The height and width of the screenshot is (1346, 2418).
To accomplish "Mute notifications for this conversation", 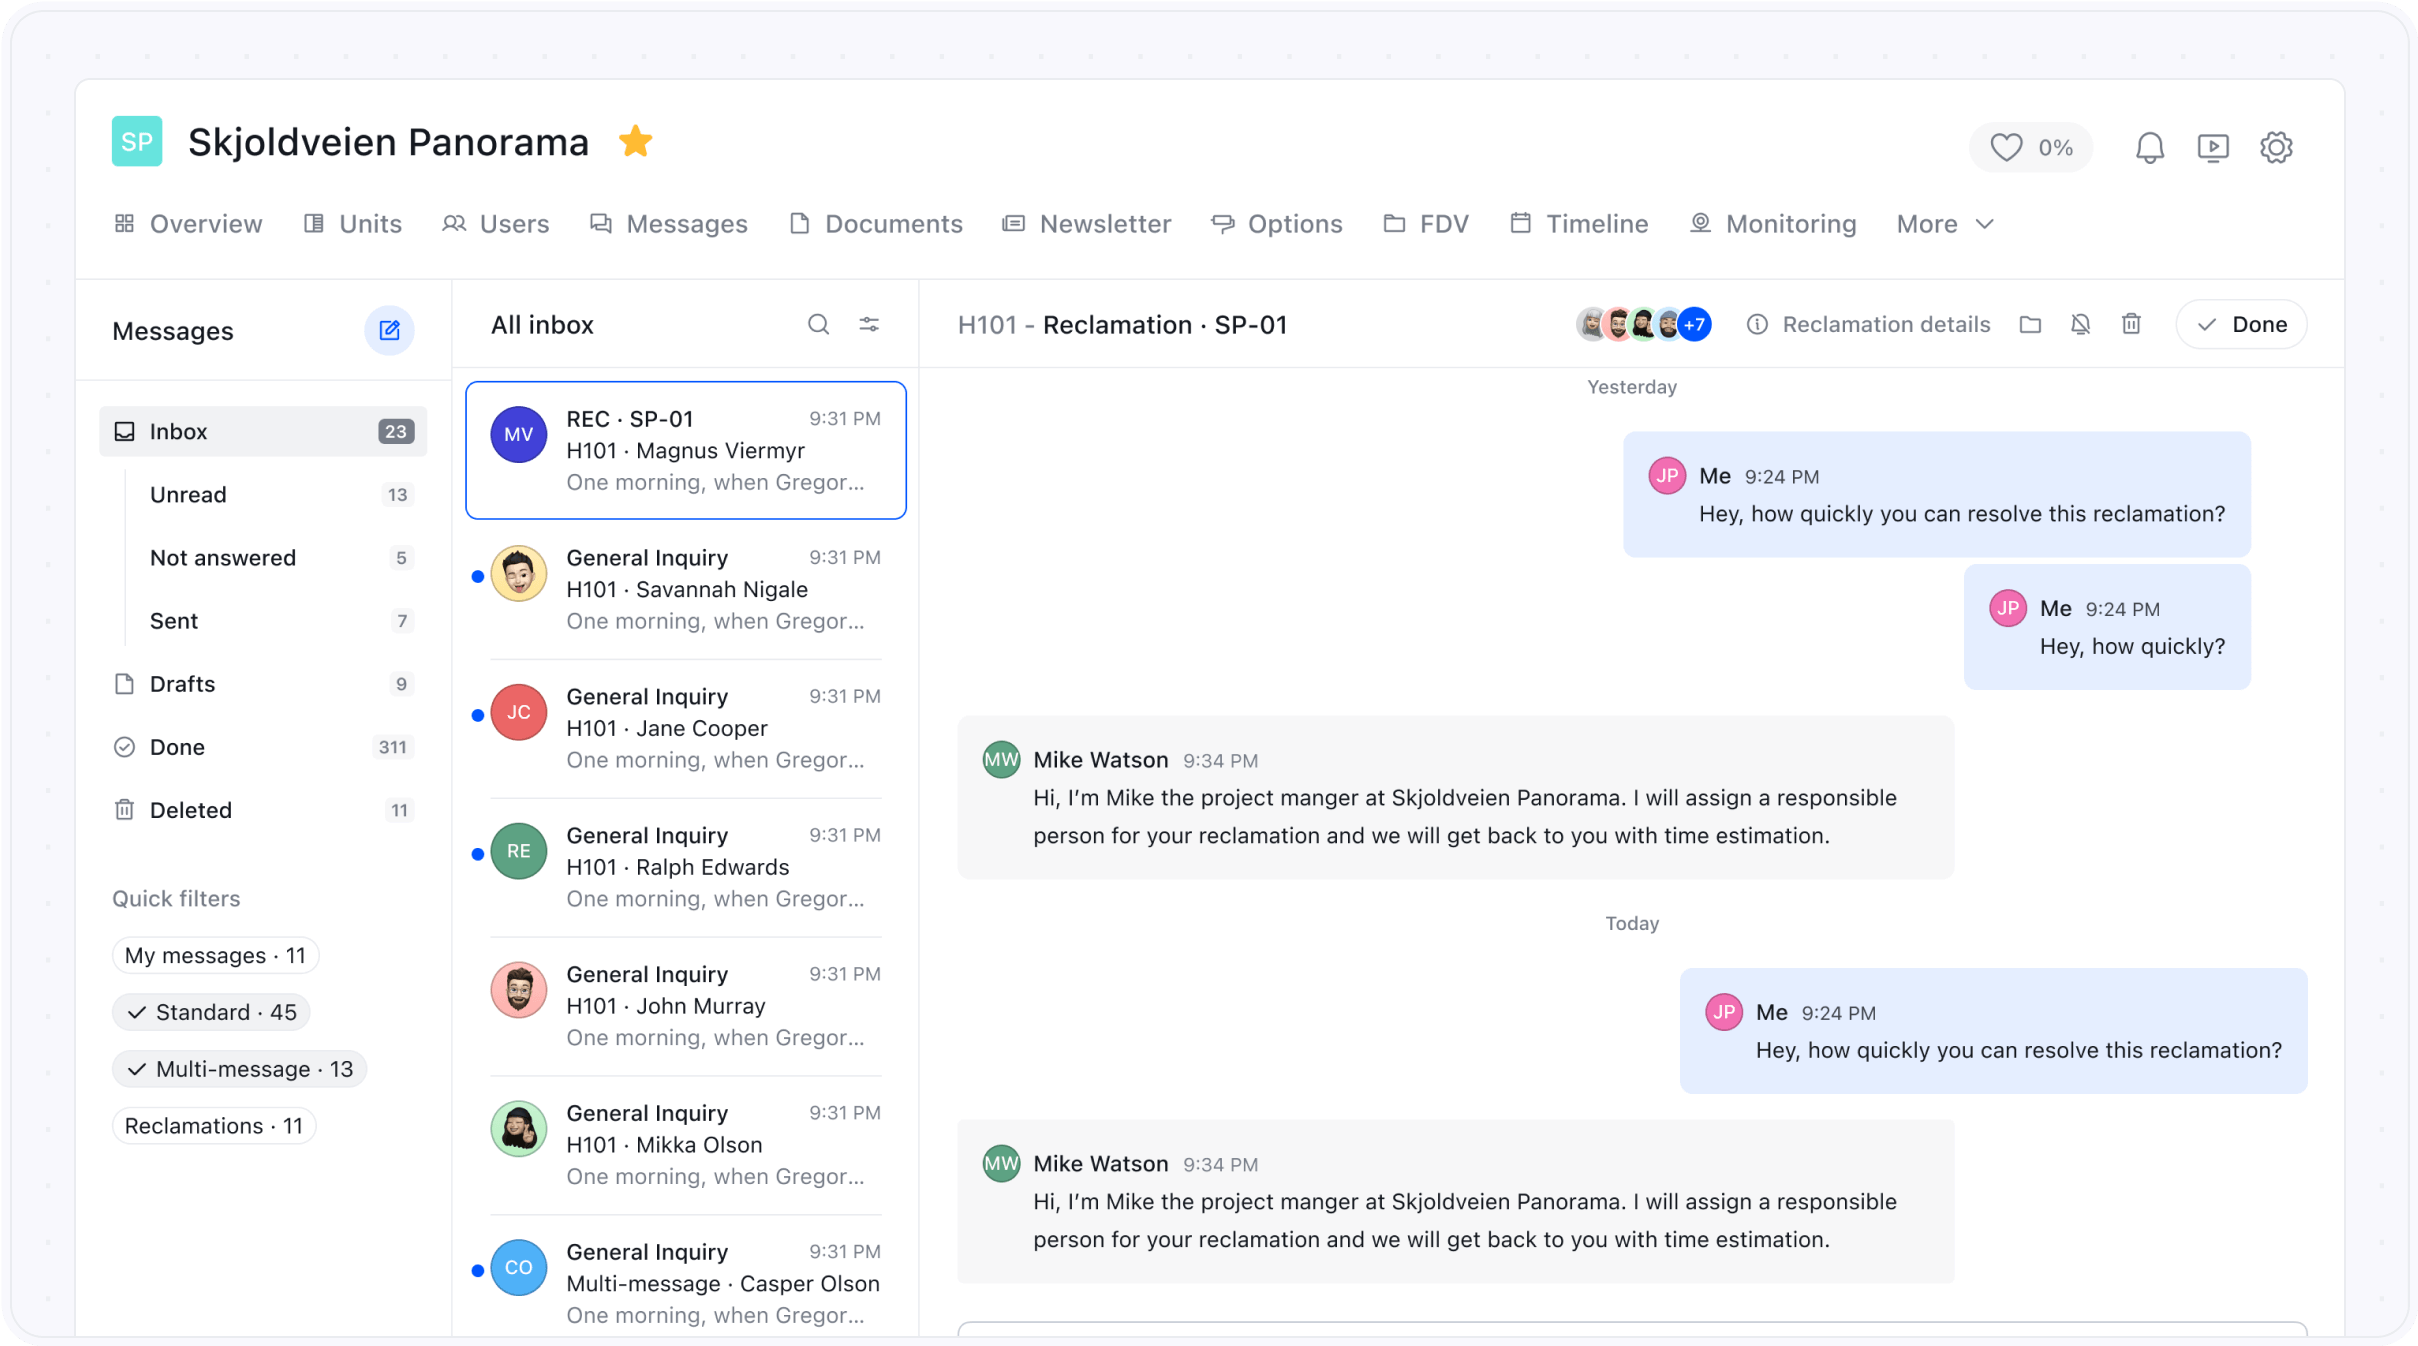I will [2080, 324].
